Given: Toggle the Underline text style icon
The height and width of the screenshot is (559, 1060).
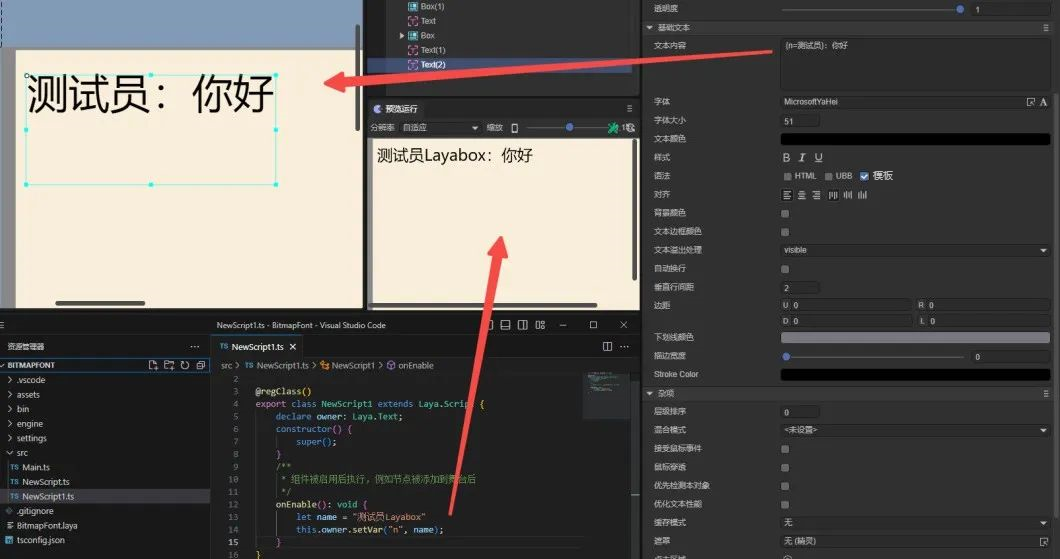Looking at the screenshot, I should point(818,158).
